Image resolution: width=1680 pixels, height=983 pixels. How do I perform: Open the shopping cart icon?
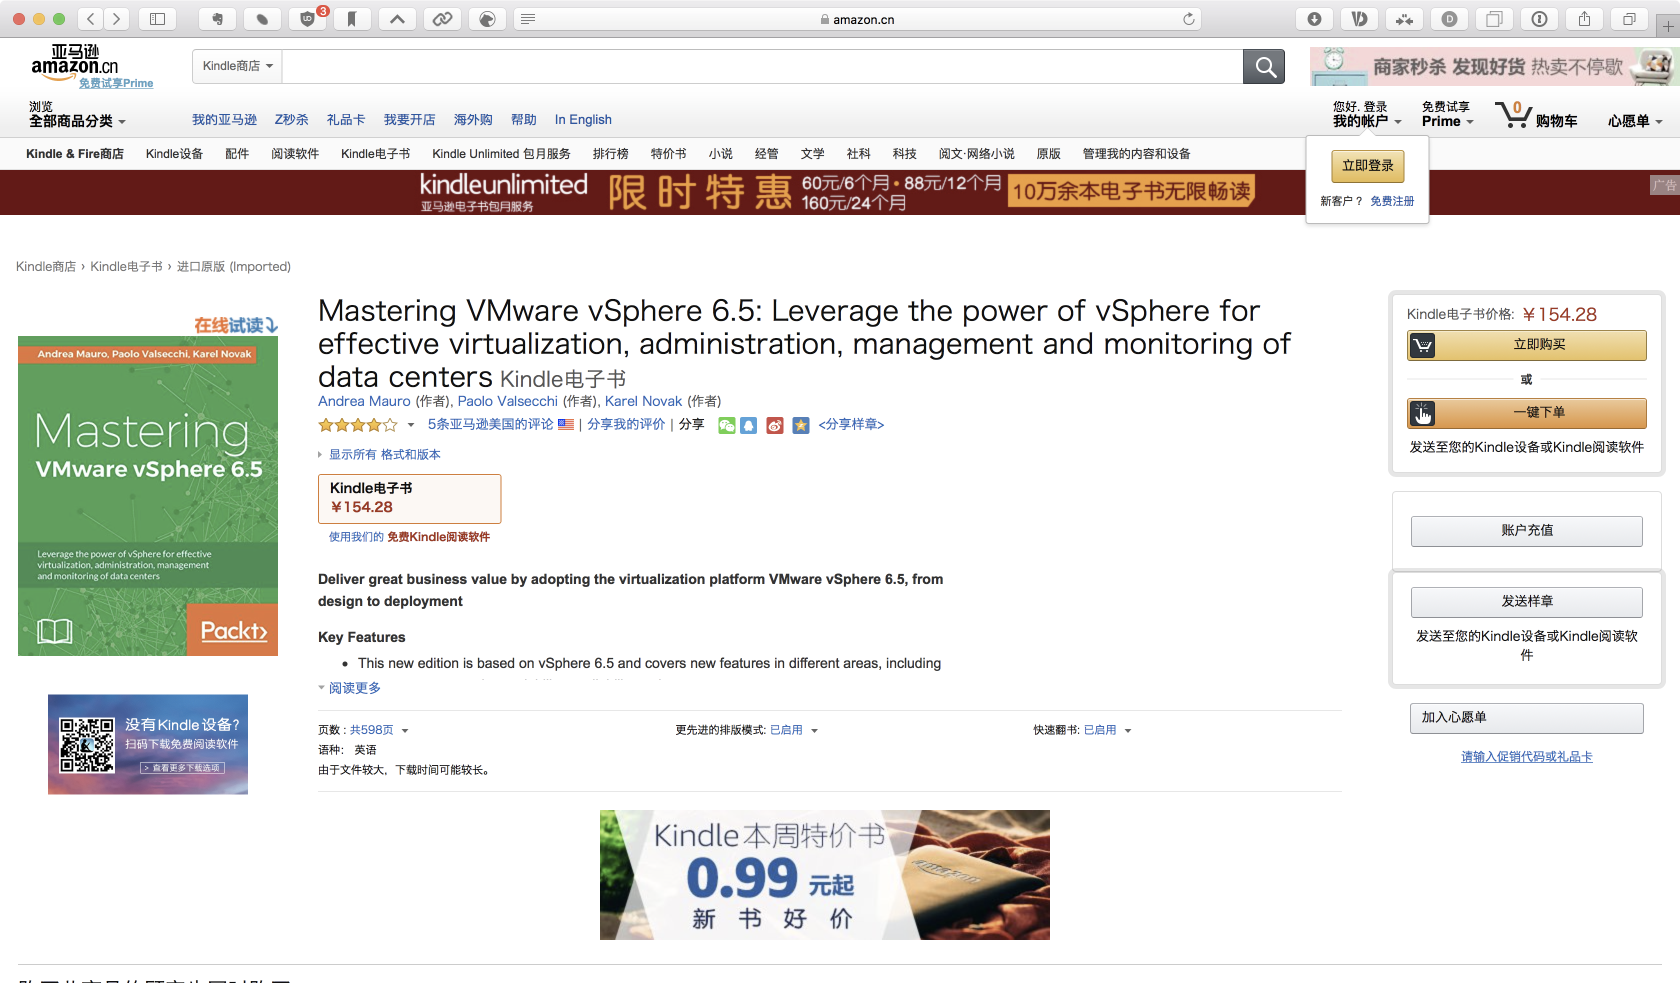coord(1513,115)
